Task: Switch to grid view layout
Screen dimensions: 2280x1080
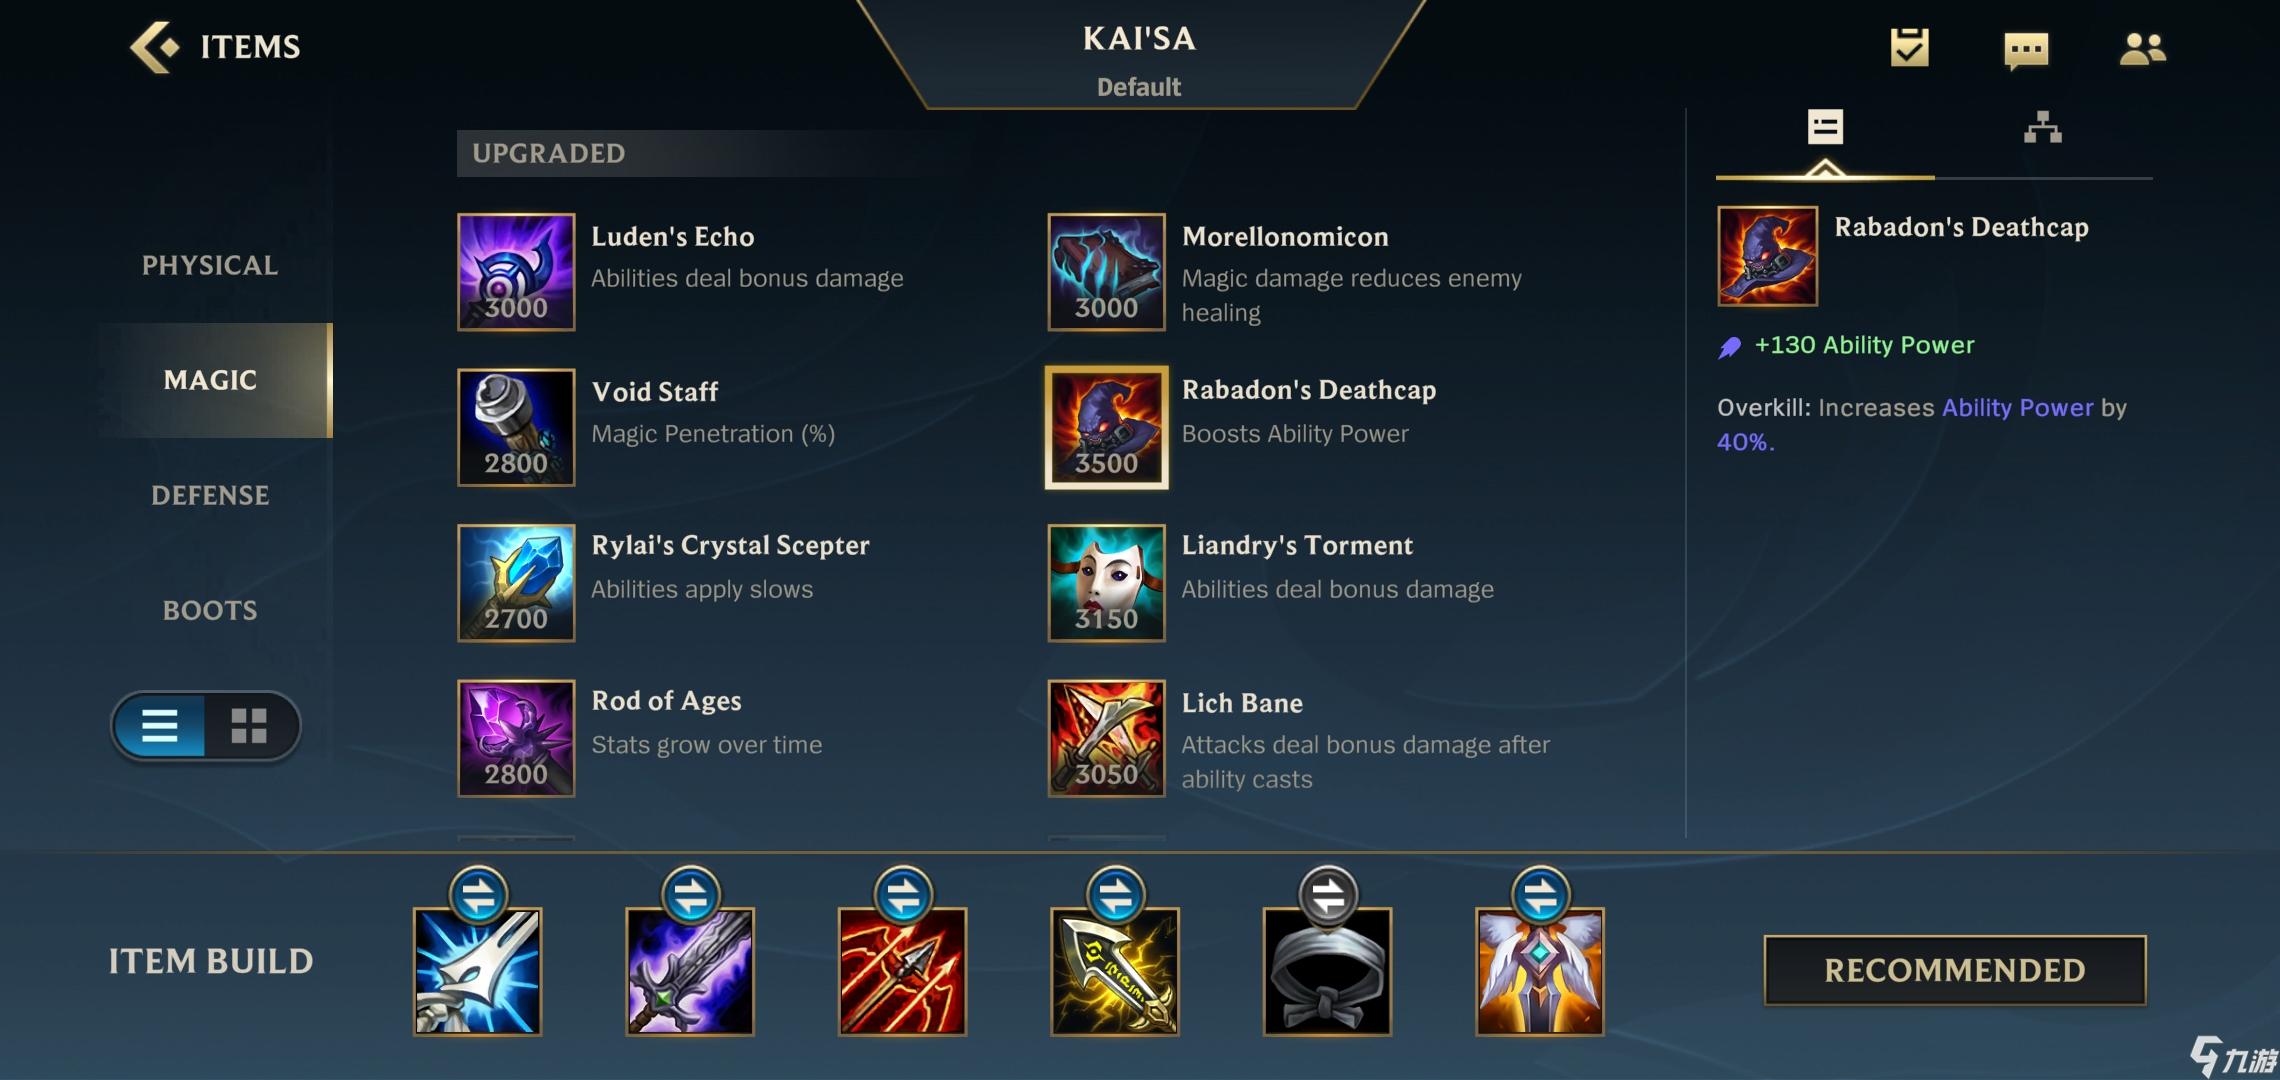Action: tap(249, 726)
